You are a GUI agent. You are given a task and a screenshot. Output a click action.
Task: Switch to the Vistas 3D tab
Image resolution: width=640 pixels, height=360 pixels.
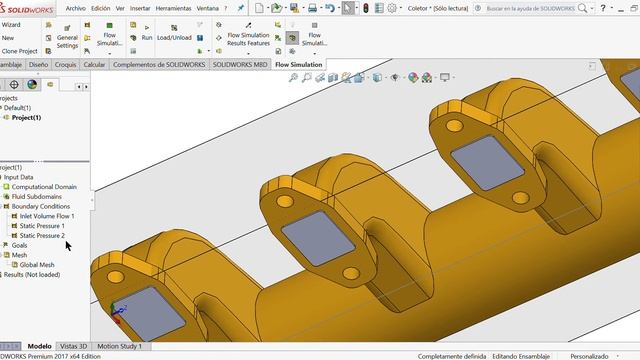(73, 346)
